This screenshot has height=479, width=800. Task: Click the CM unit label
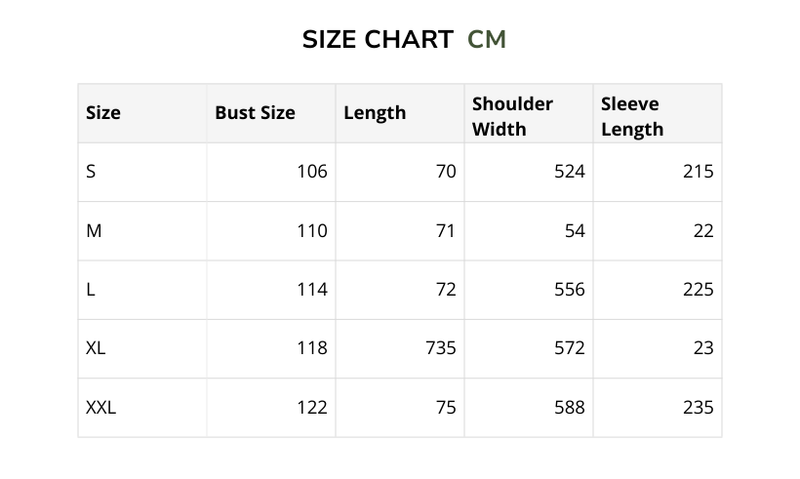click(x=487, y=40)
